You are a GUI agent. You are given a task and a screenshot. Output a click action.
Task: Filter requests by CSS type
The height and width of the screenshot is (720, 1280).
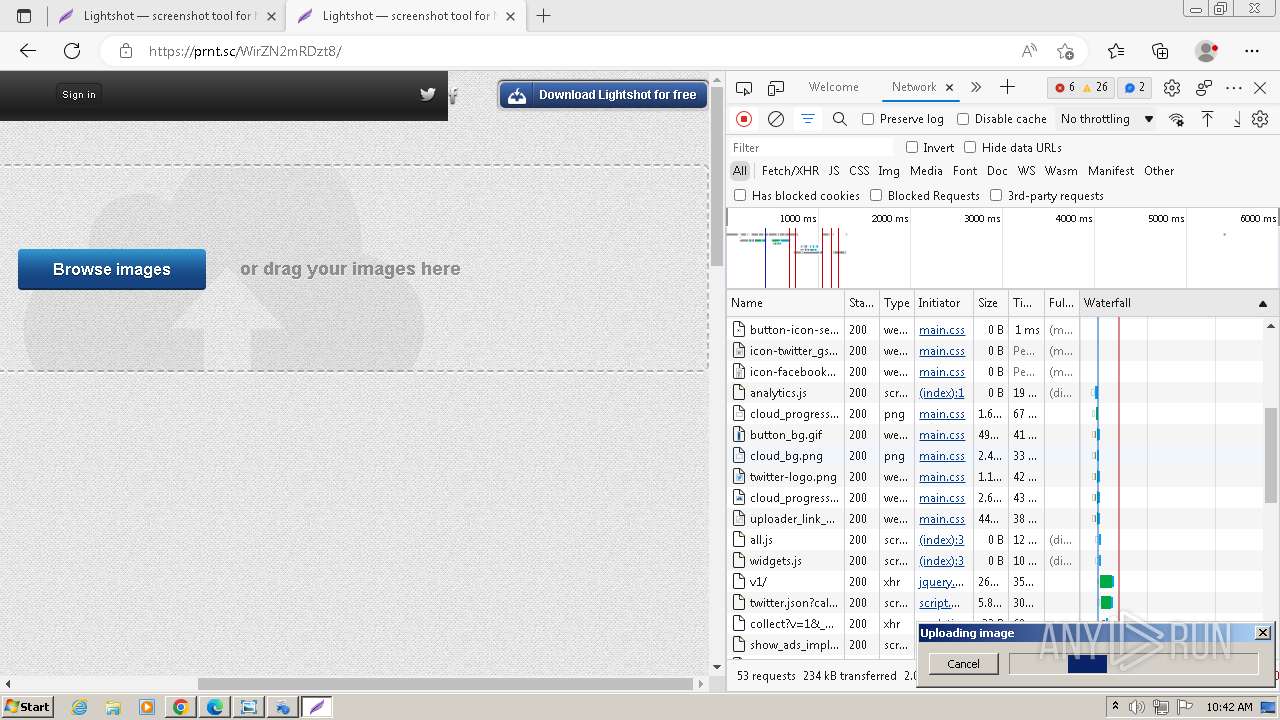(859, 171)
